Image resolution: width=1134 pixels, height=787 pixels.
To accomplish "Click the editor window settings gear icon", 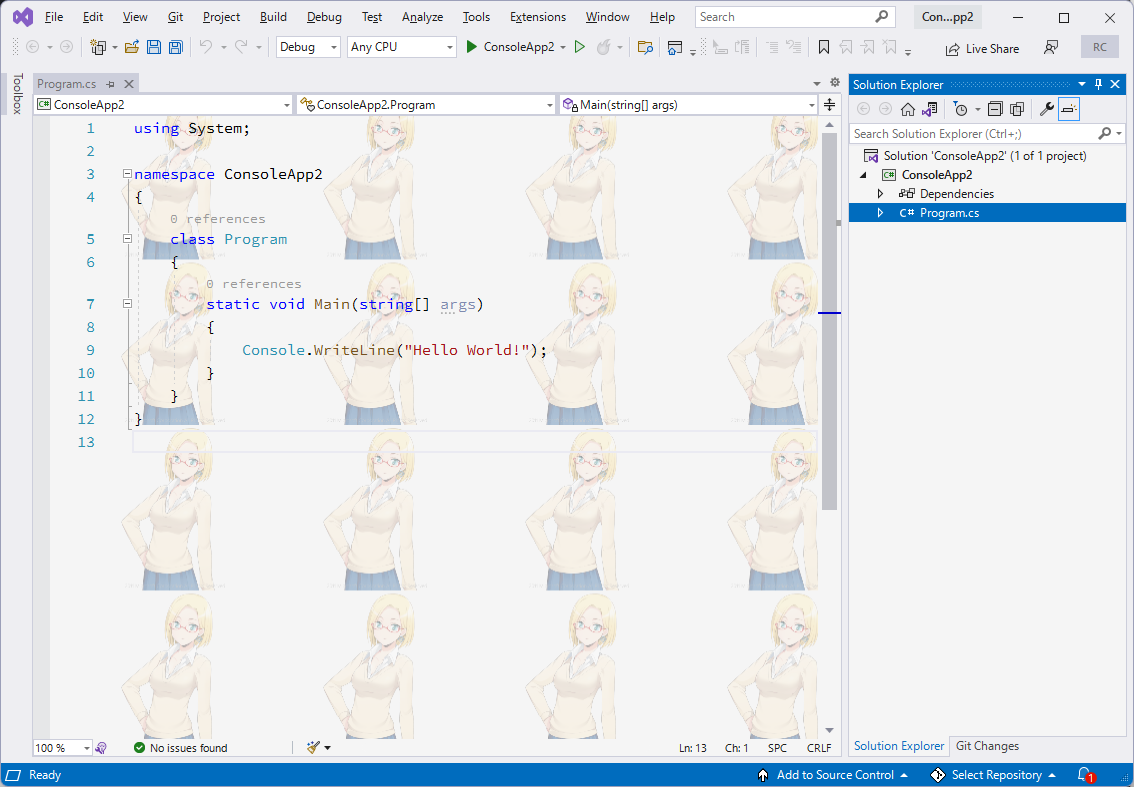I will click(x=835, y=82).
